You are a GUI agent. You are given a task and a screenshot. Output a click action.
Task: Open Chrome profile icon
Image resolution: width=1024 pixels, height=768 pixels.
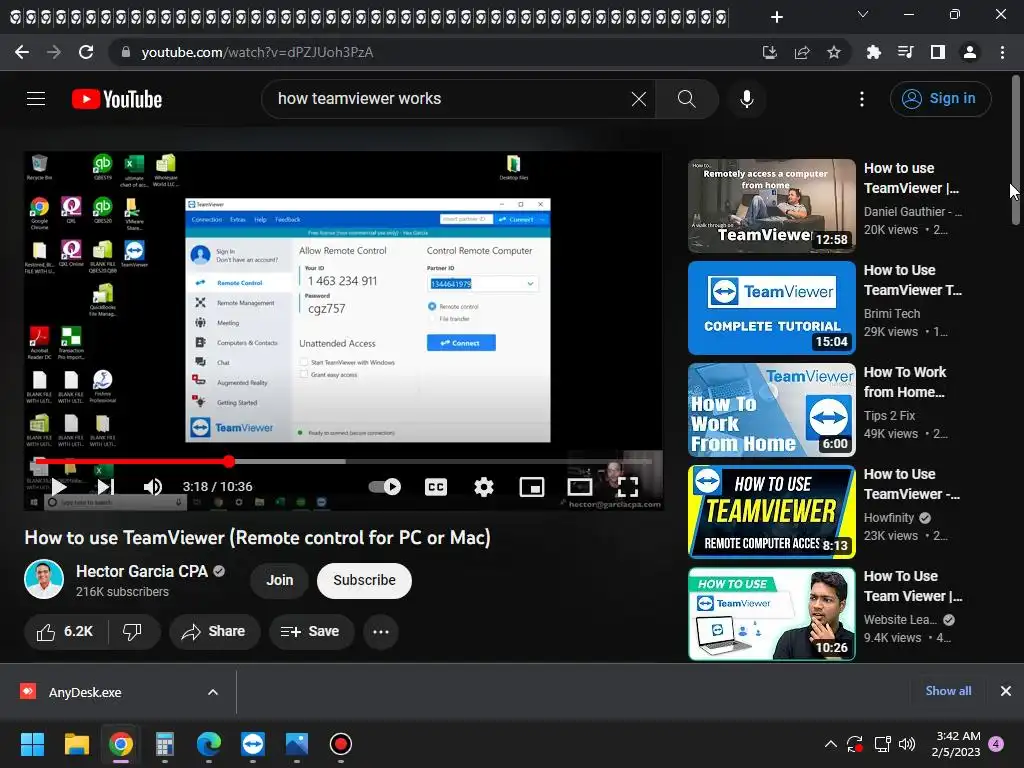[970, 52]
